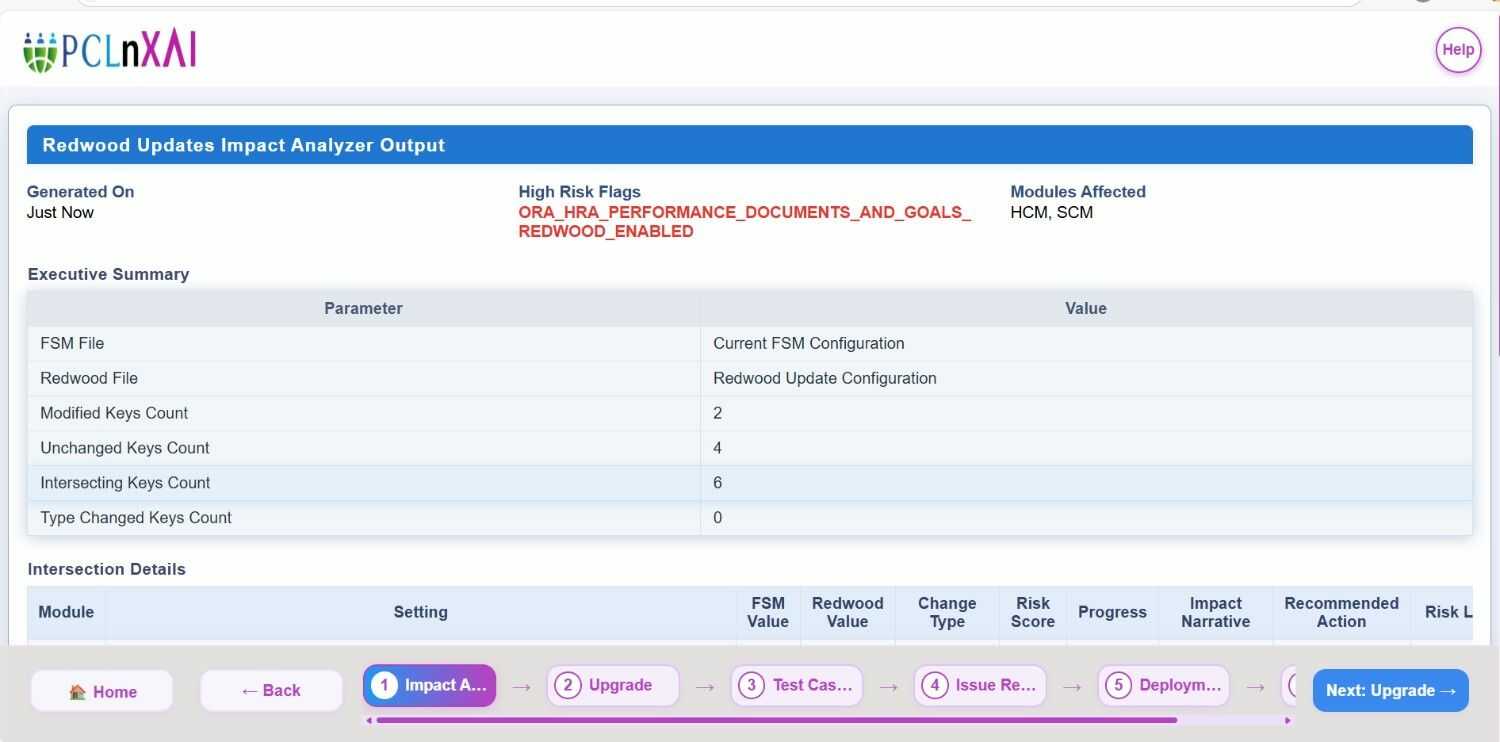Image resolution: width=1500 pixels, height=742 pixels.
Task: Click the Risk Score column header
Action: [1032, 612]
